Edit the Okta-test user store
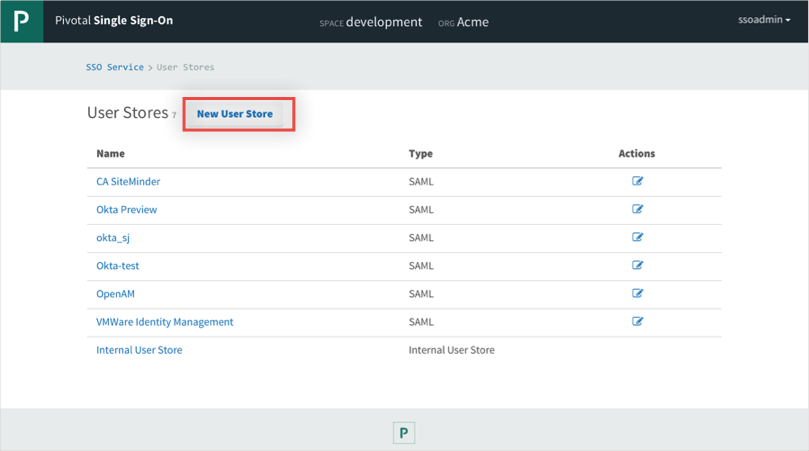 (637, 265)
